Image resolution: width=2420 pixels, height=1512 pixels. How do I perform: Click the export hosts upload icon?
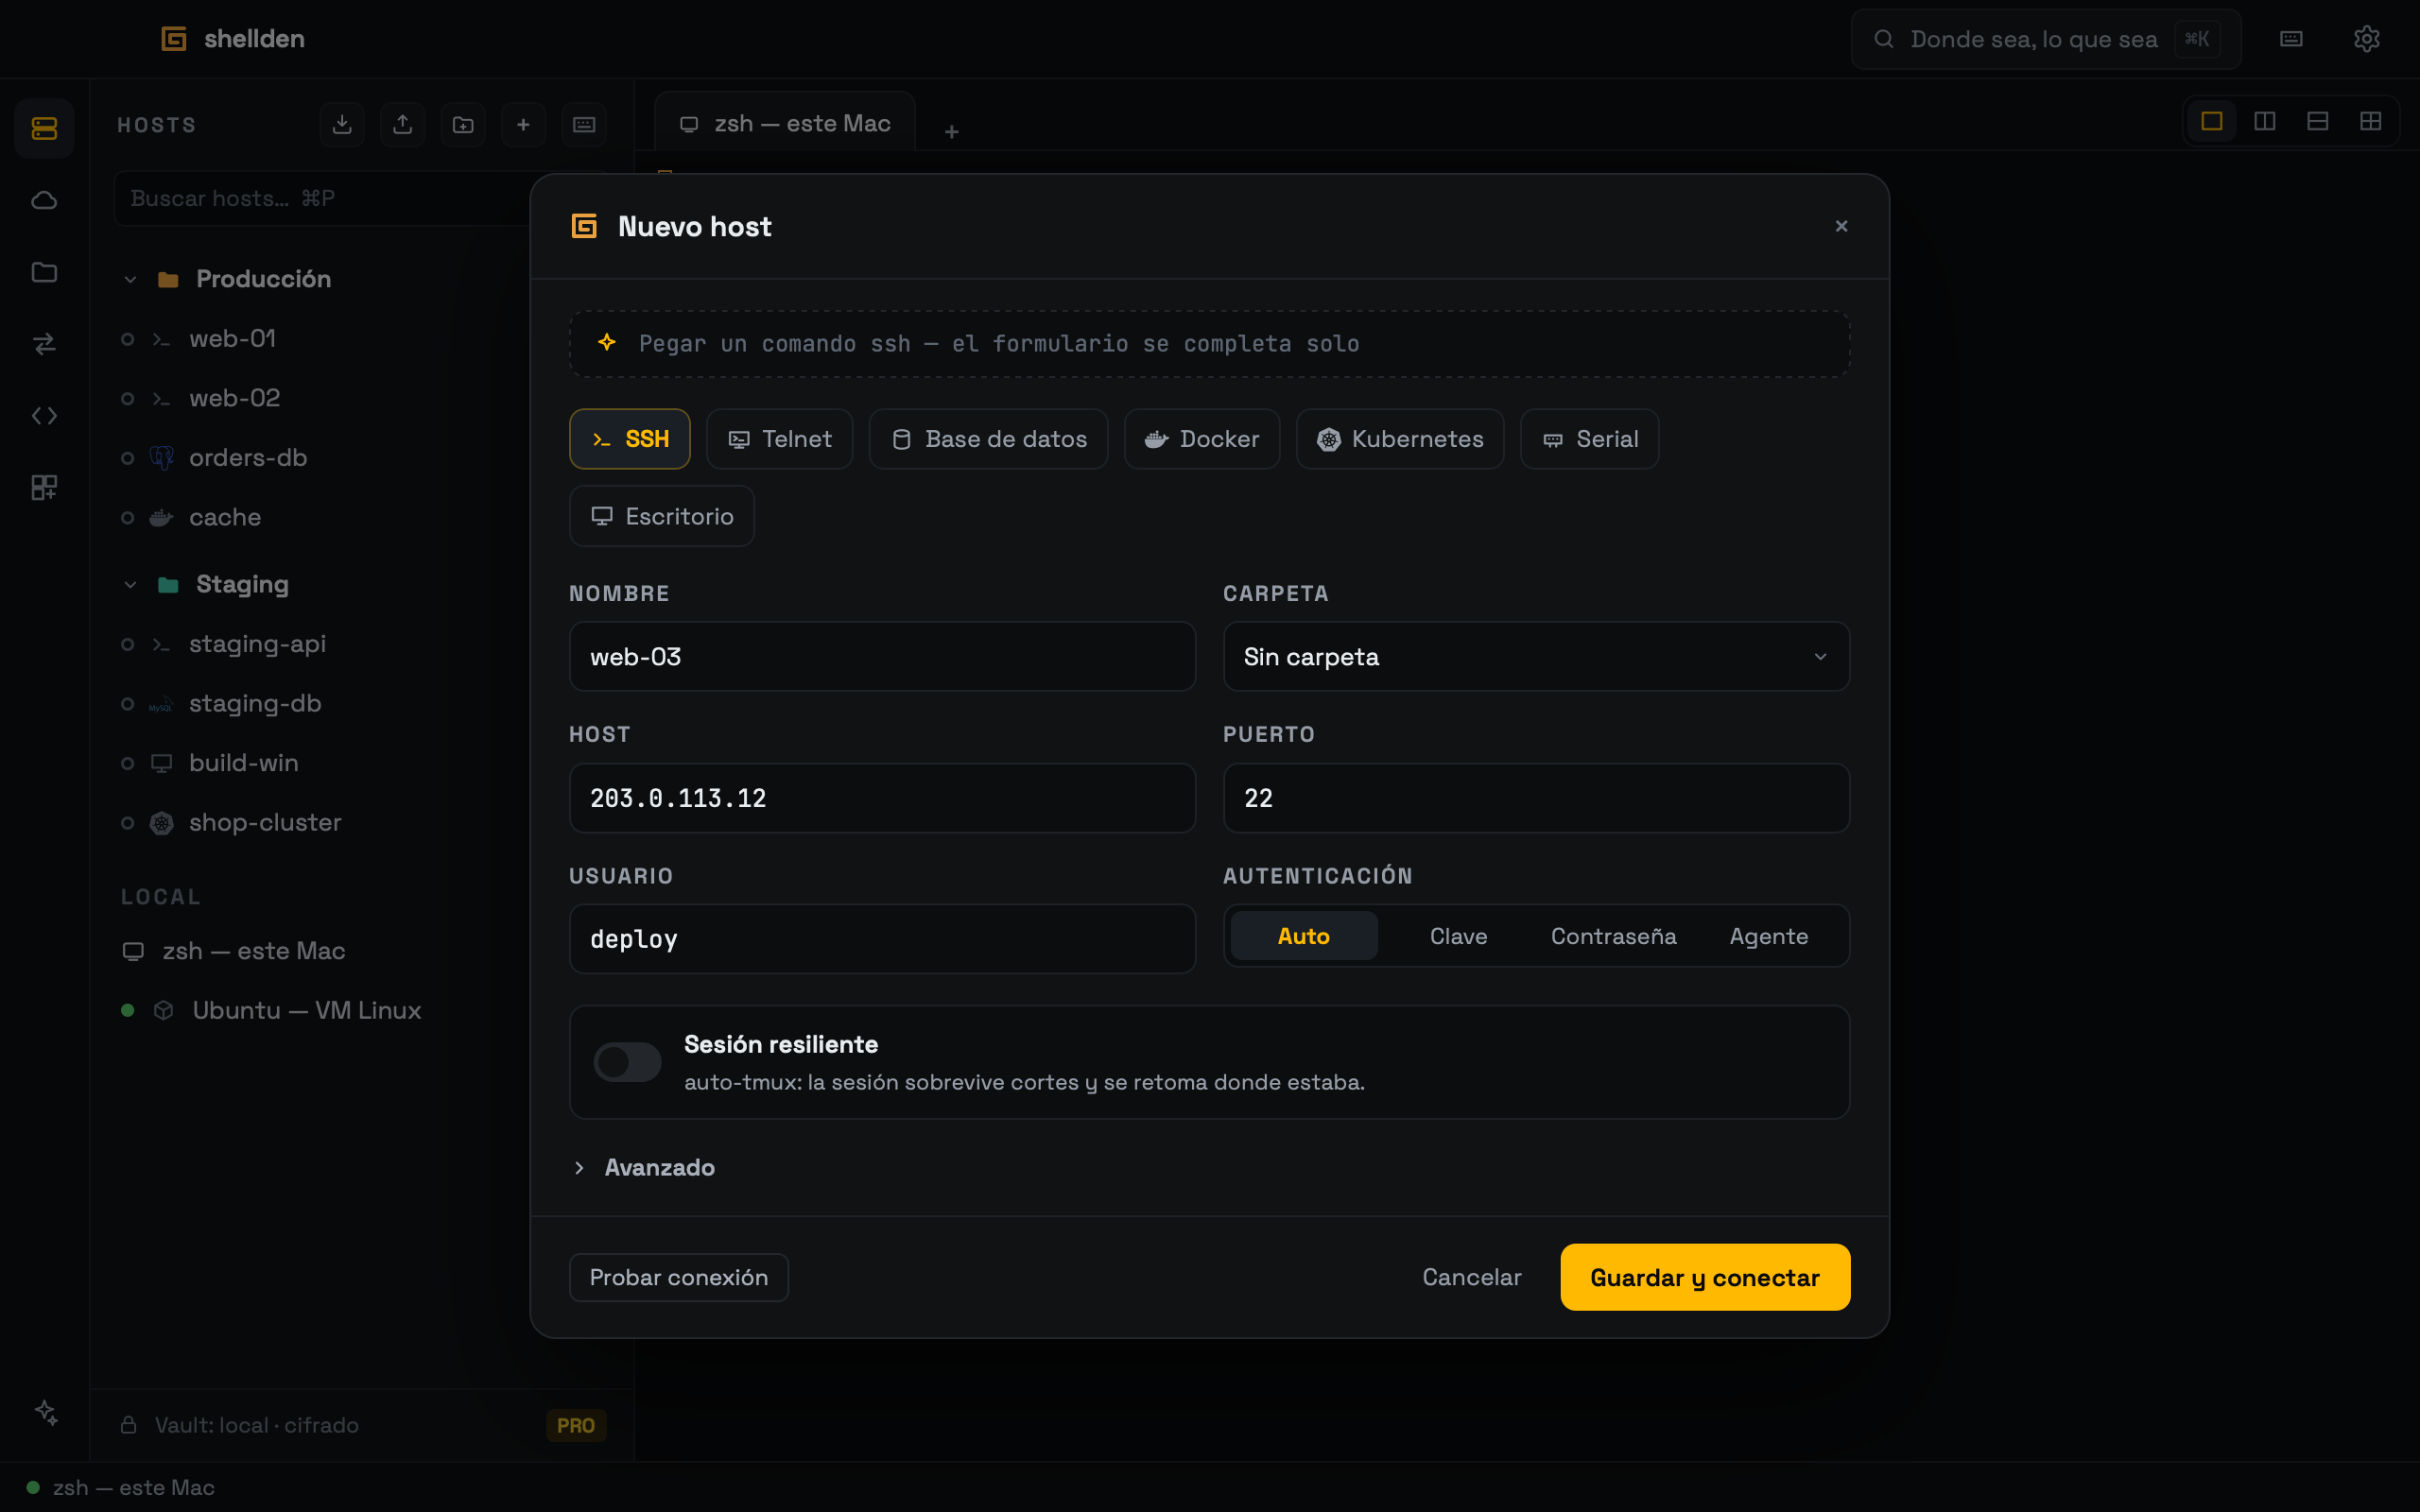pyautogui.click(x=403, y=124)
